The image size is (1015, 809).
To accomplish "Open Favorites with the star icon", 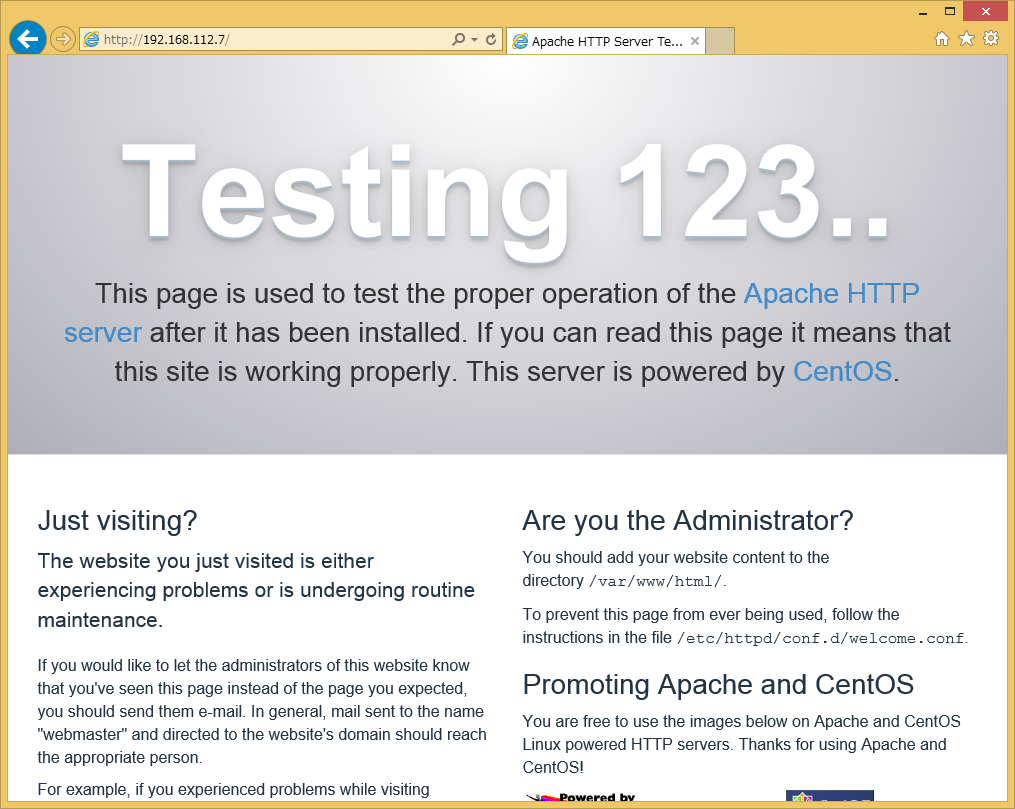I will coord(966,39).
